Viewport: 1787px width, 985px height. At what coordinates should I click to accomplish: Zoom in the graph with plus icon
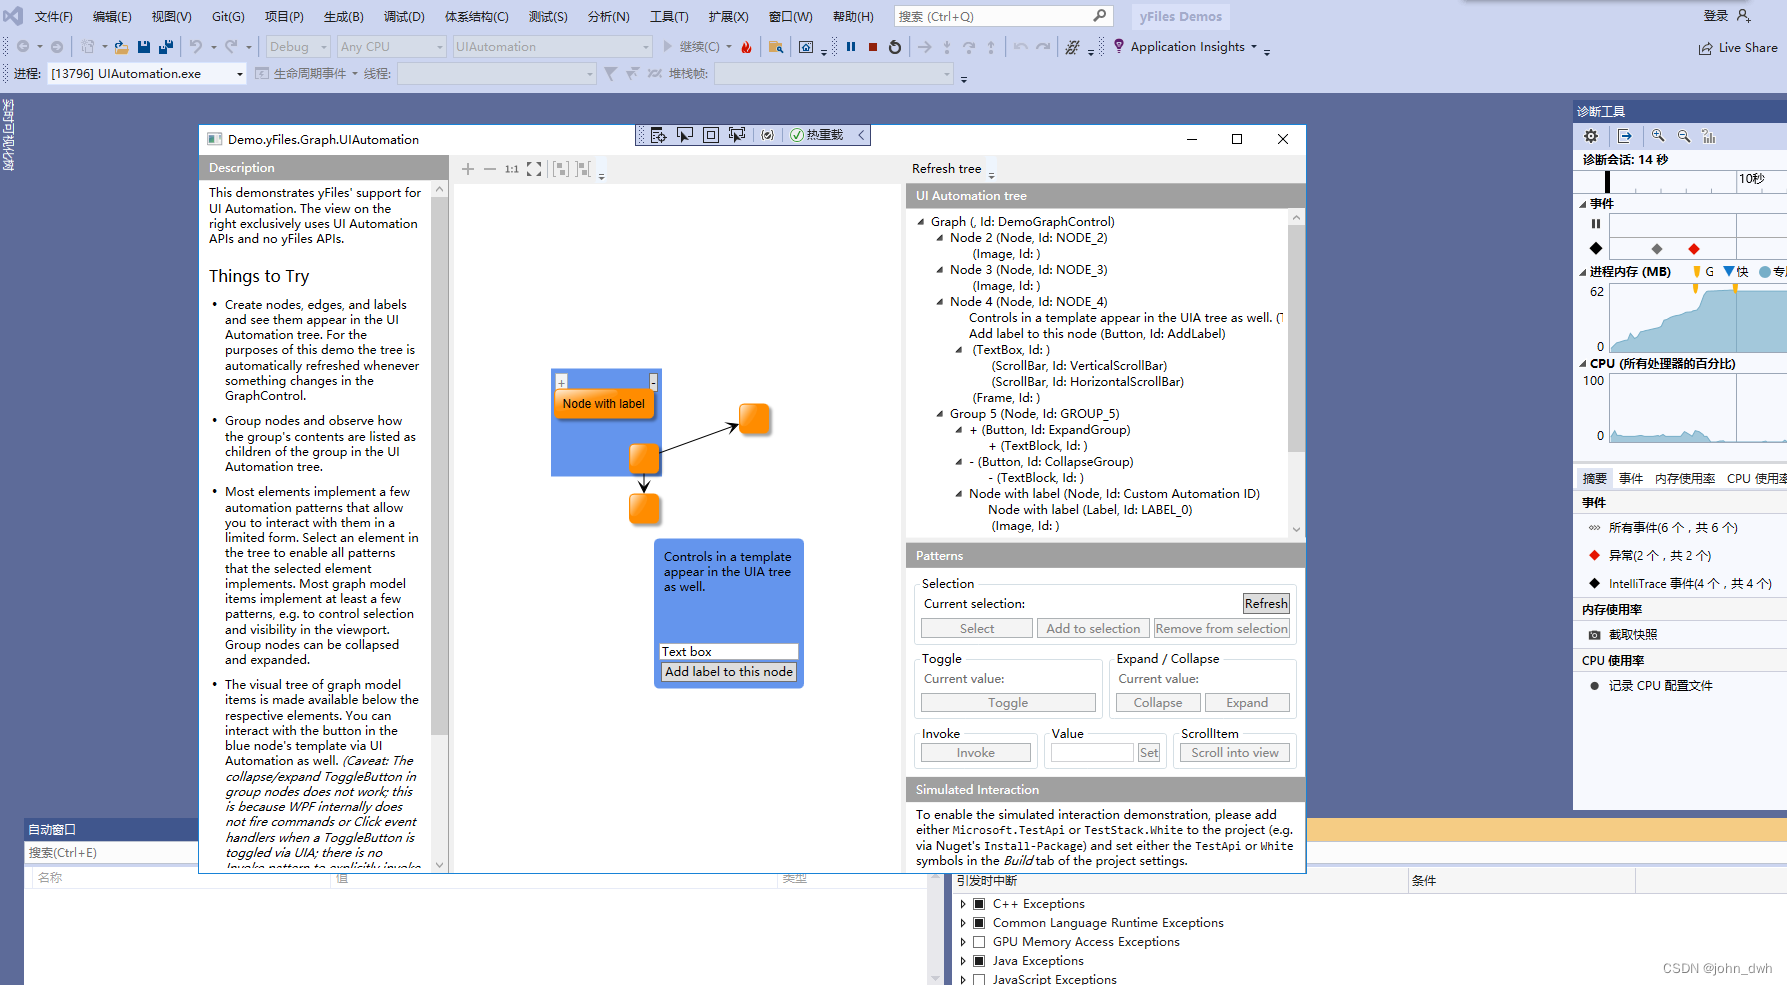coord(467,169)
